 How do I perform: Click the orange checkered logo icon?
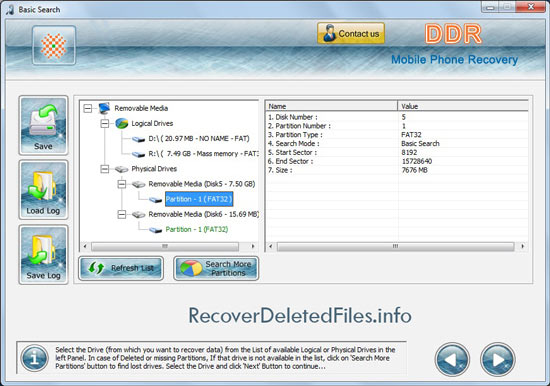[x=54, y=45]
